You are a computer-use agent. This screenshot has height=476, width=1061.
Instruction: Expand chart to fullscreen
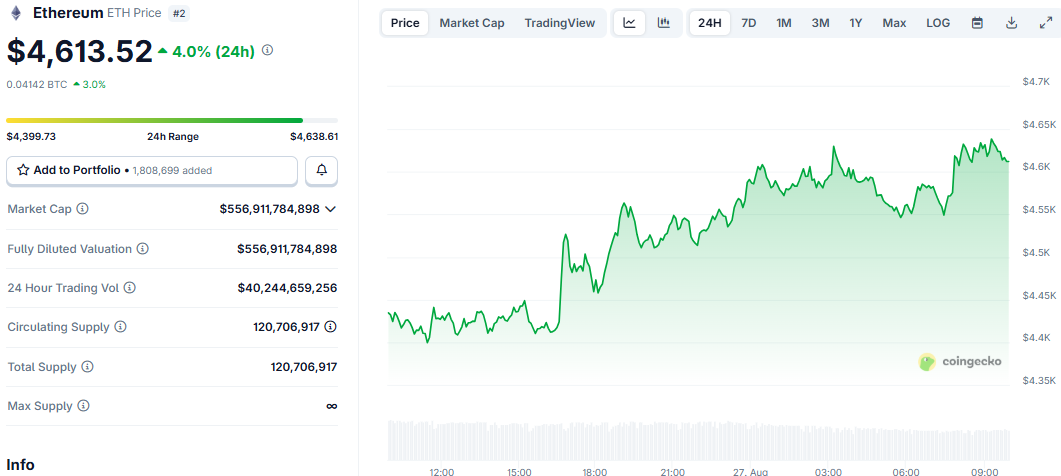click(1045, 23)
